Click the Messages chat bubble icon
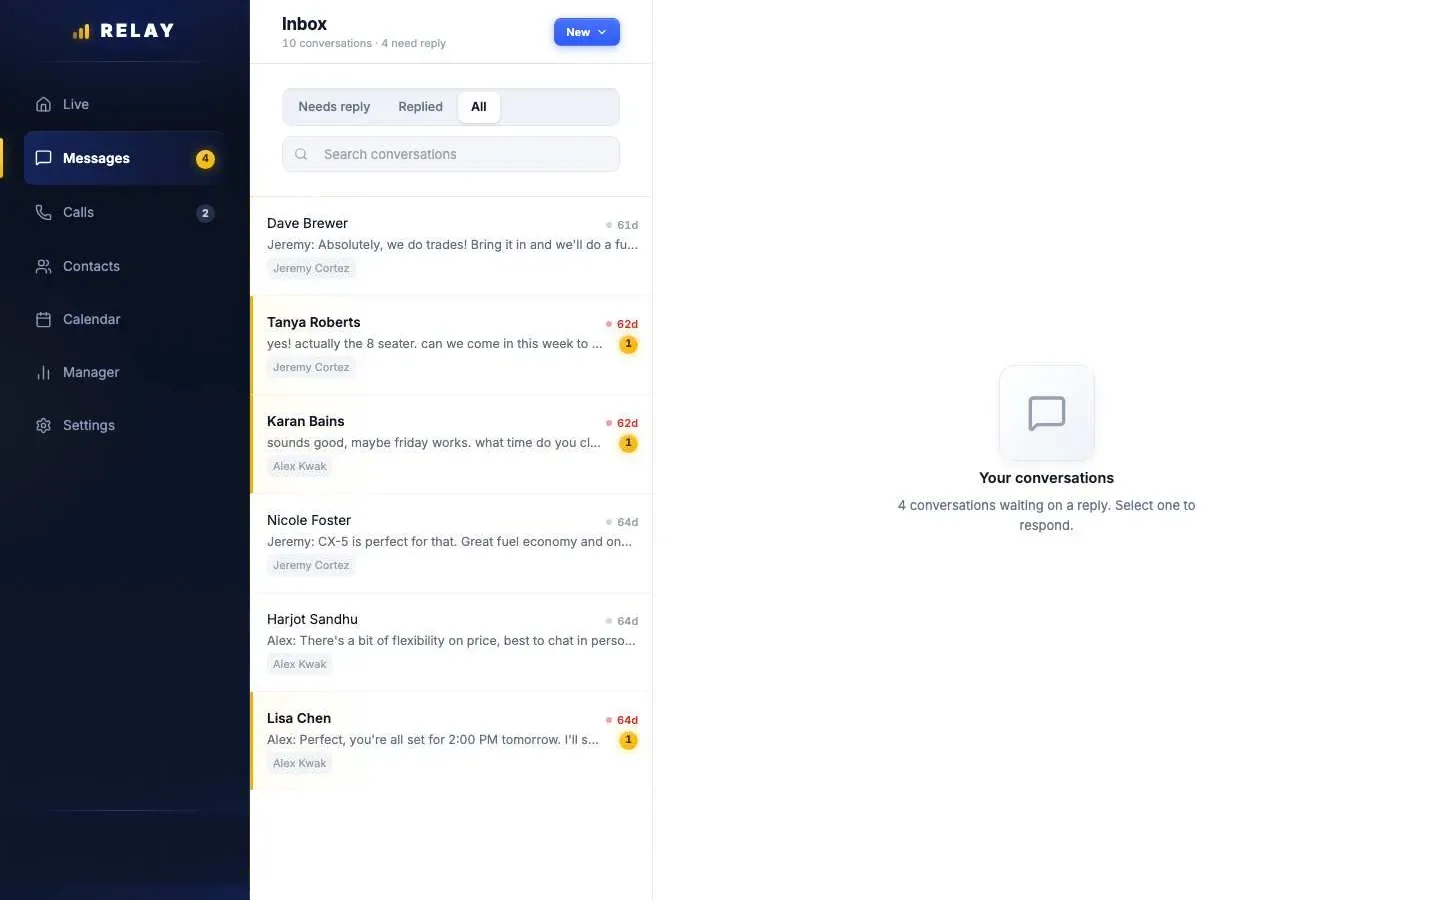 [43, 158]
